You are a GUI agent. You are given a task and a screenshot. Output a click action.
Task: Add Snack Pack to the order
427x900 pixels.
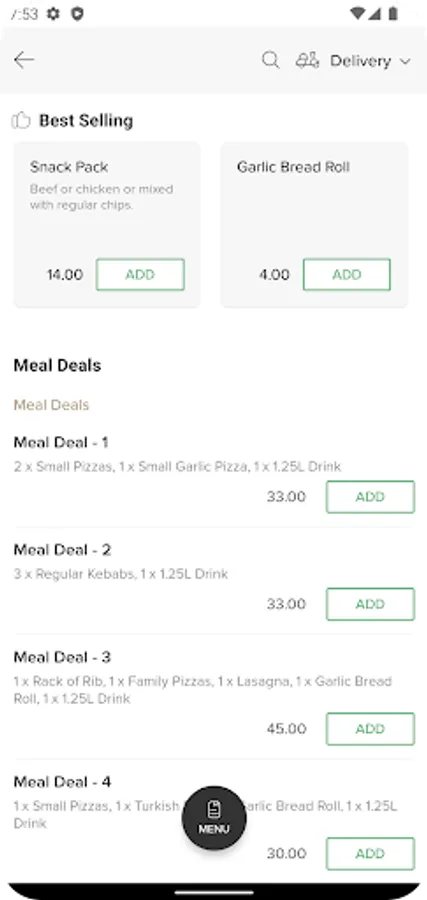pos(140,274)
